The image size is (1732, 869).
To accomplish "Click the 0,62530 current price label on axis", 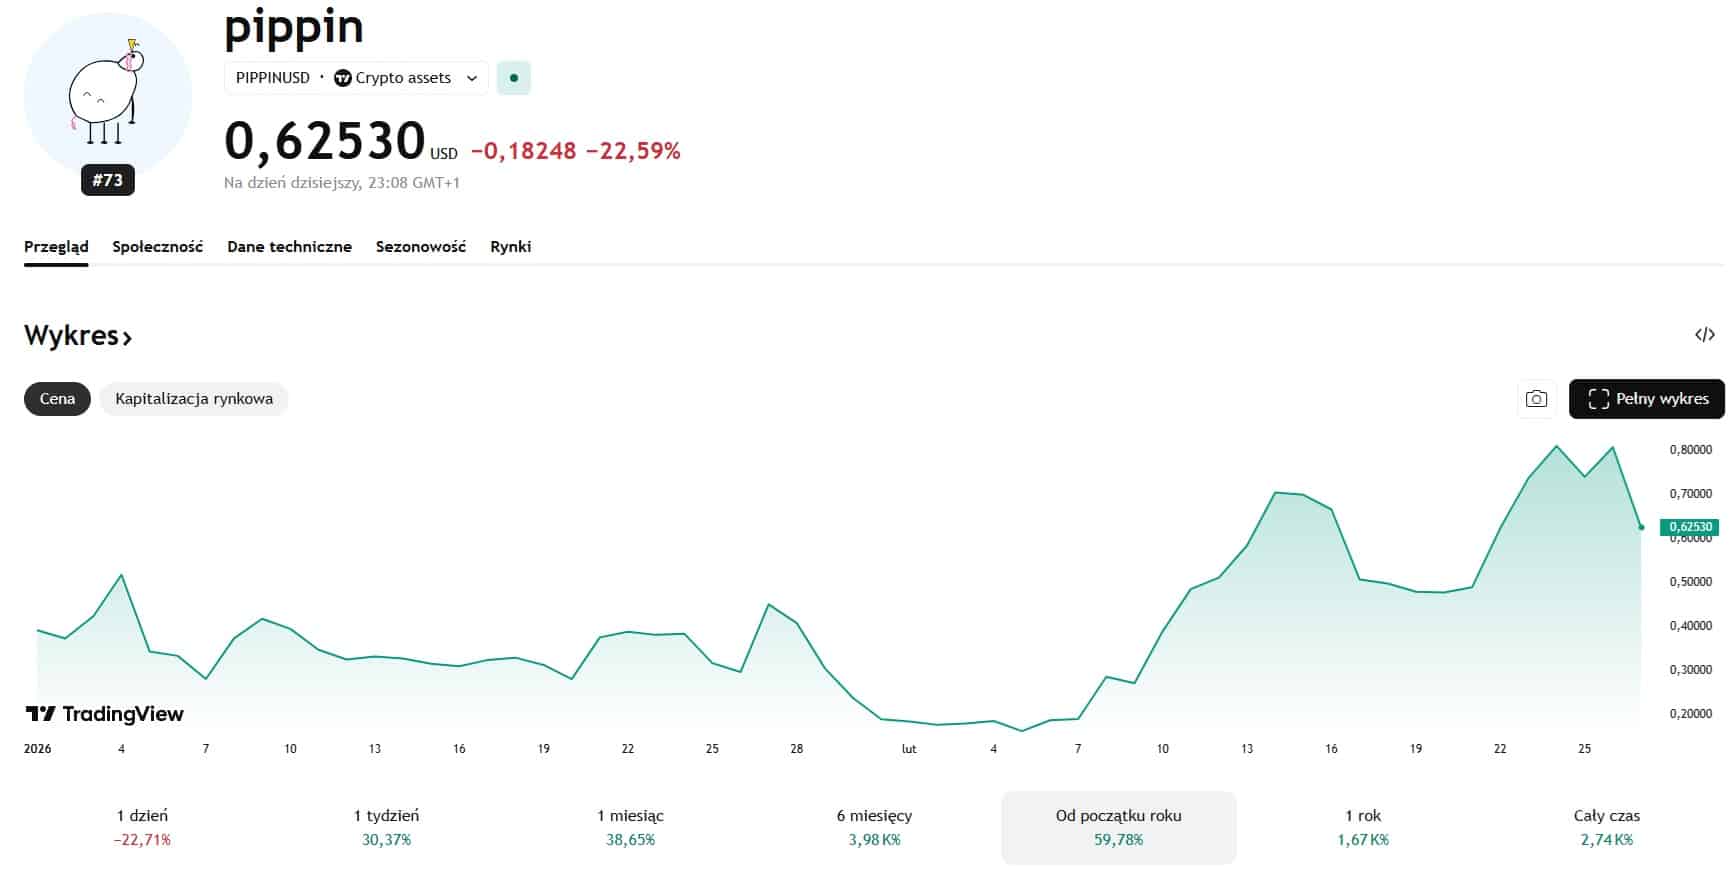I will pyautogui.click(x=1690, y=527).
